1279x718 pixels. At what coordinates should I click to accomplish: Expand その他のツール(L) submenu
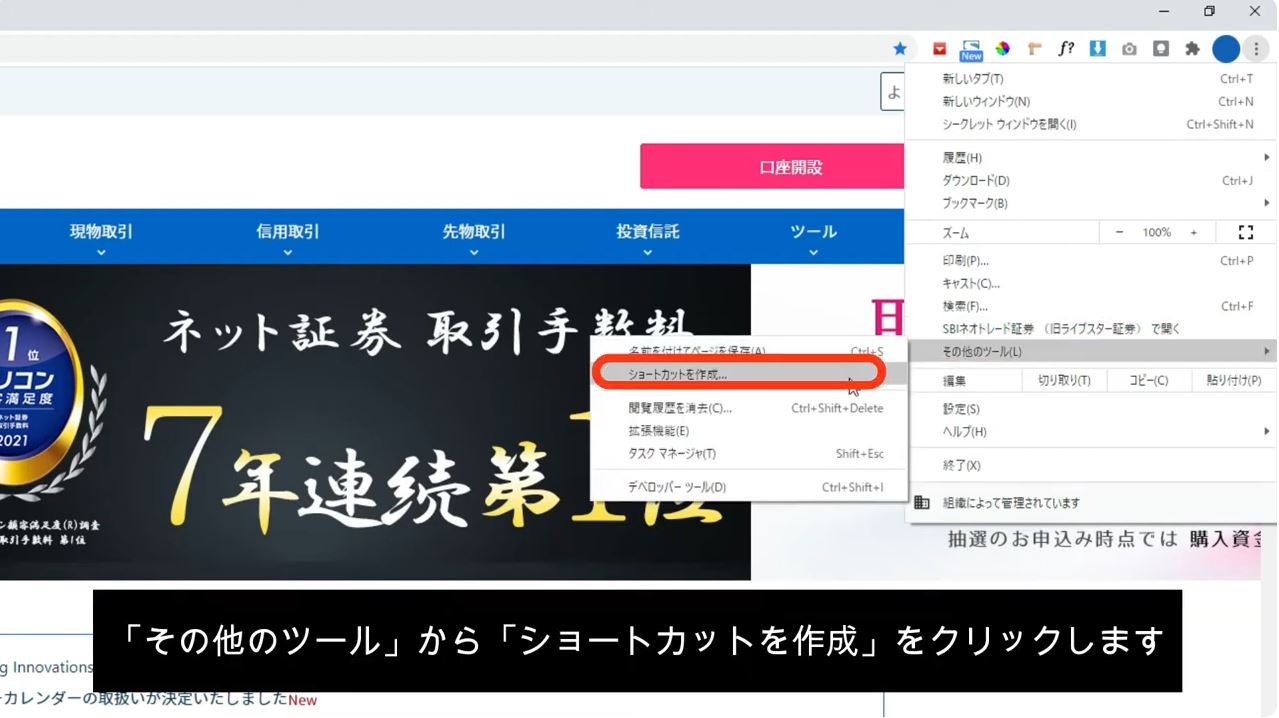pyautogui.click(x=1090, y=352)
